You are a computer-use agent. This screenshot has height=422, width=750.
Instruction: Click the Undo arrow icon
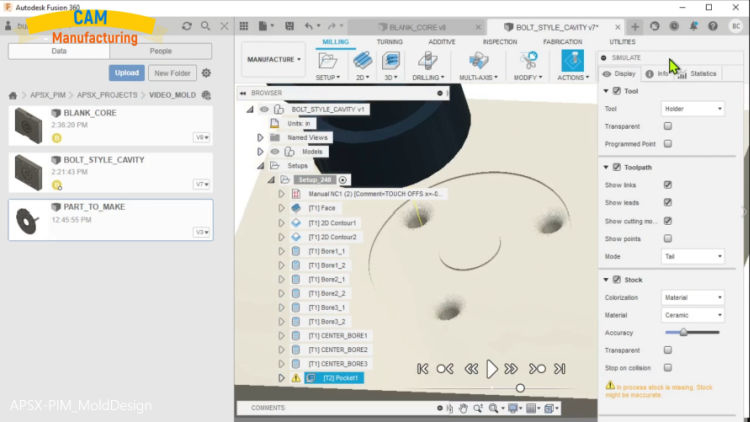click(x=309, y=26)
